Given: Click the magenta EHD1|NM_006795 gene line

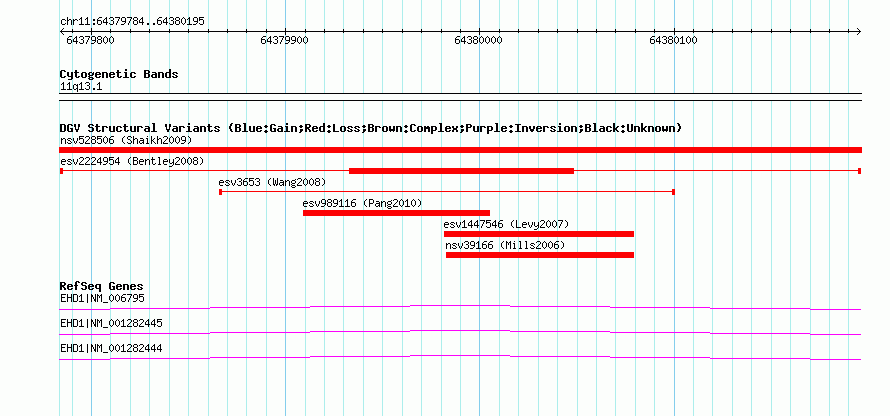Looking at the screenshot, I should coord(460,307).
